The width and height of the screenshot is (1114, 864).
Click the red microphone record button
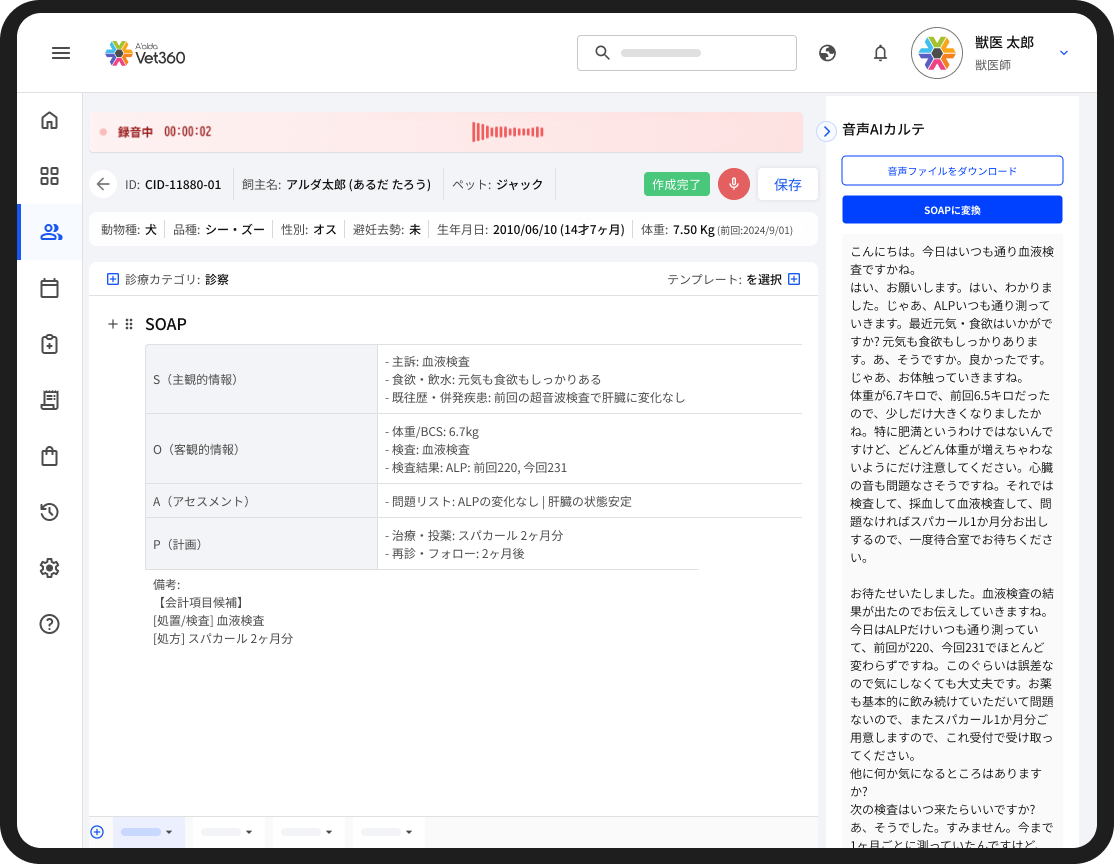point(734,184)
